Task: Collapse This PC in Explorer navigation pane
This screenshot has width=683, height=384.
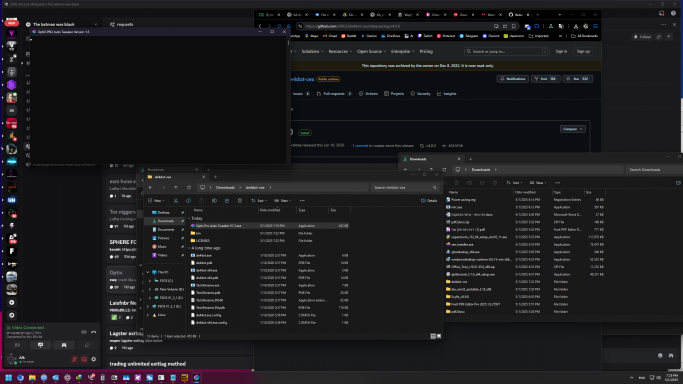Action: click(x=148, y=272)
